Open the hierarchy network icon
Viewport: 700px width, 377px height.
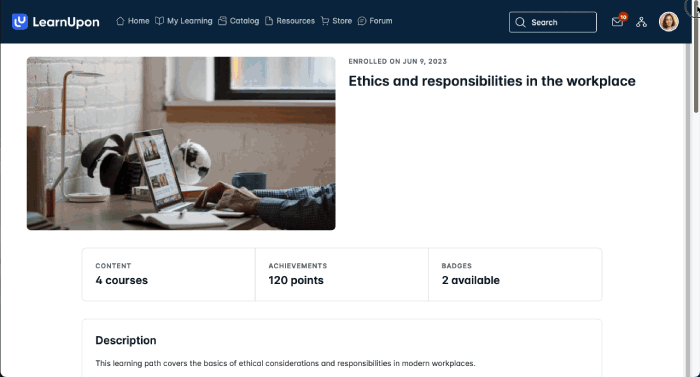pos(642,22)
